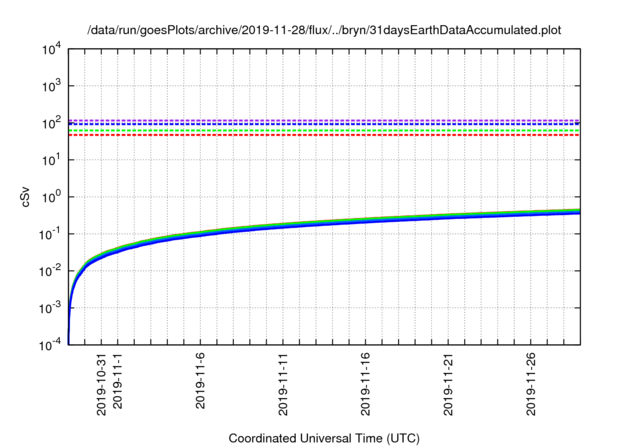Click the 10^0 y-axis tick label
Screen dimensions: 640x448
click(x=51, y=197)
